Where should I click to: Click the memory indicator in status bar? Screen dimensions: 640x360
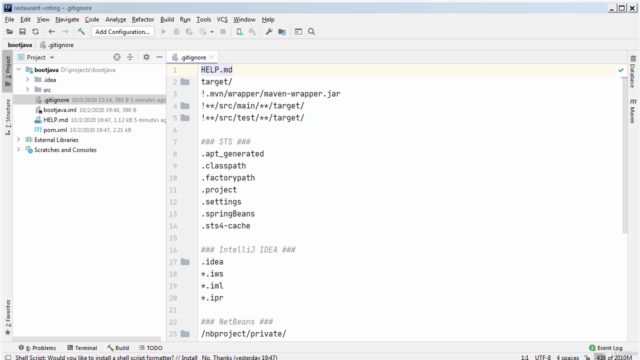614,357
